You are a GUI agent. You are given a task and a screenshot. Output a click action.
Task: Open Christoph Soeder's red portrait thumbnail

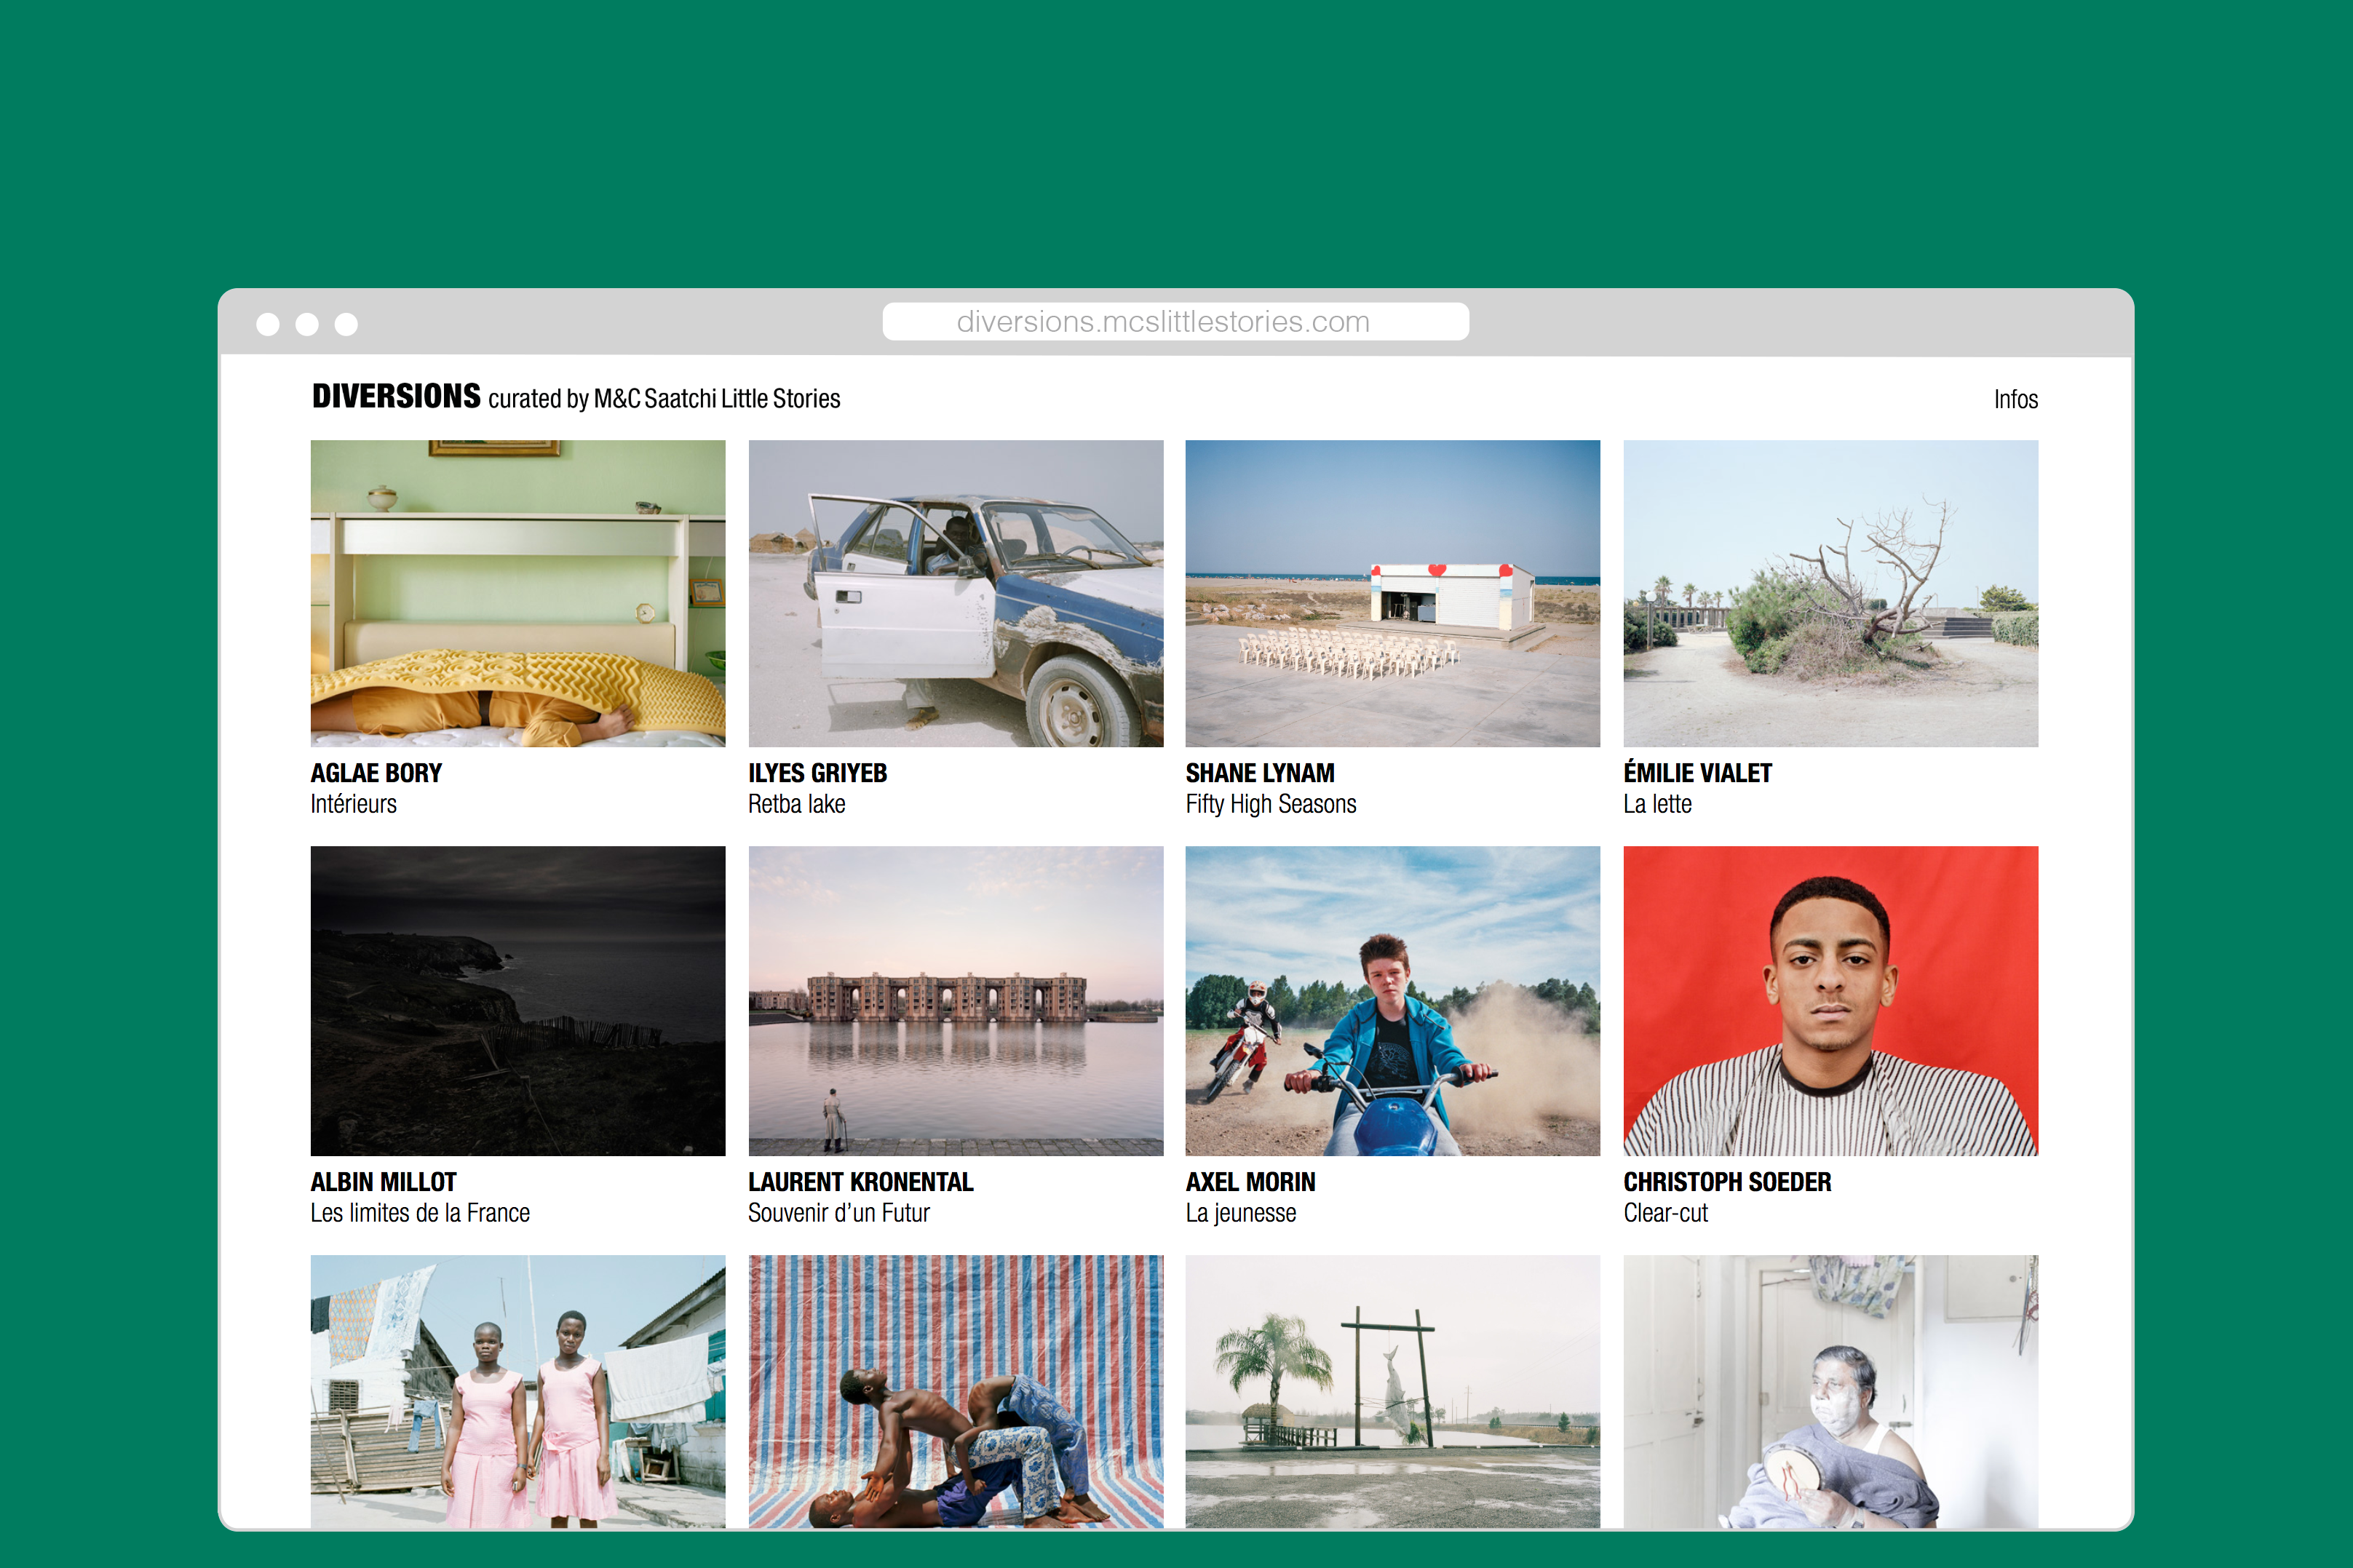(1829, 1000)
